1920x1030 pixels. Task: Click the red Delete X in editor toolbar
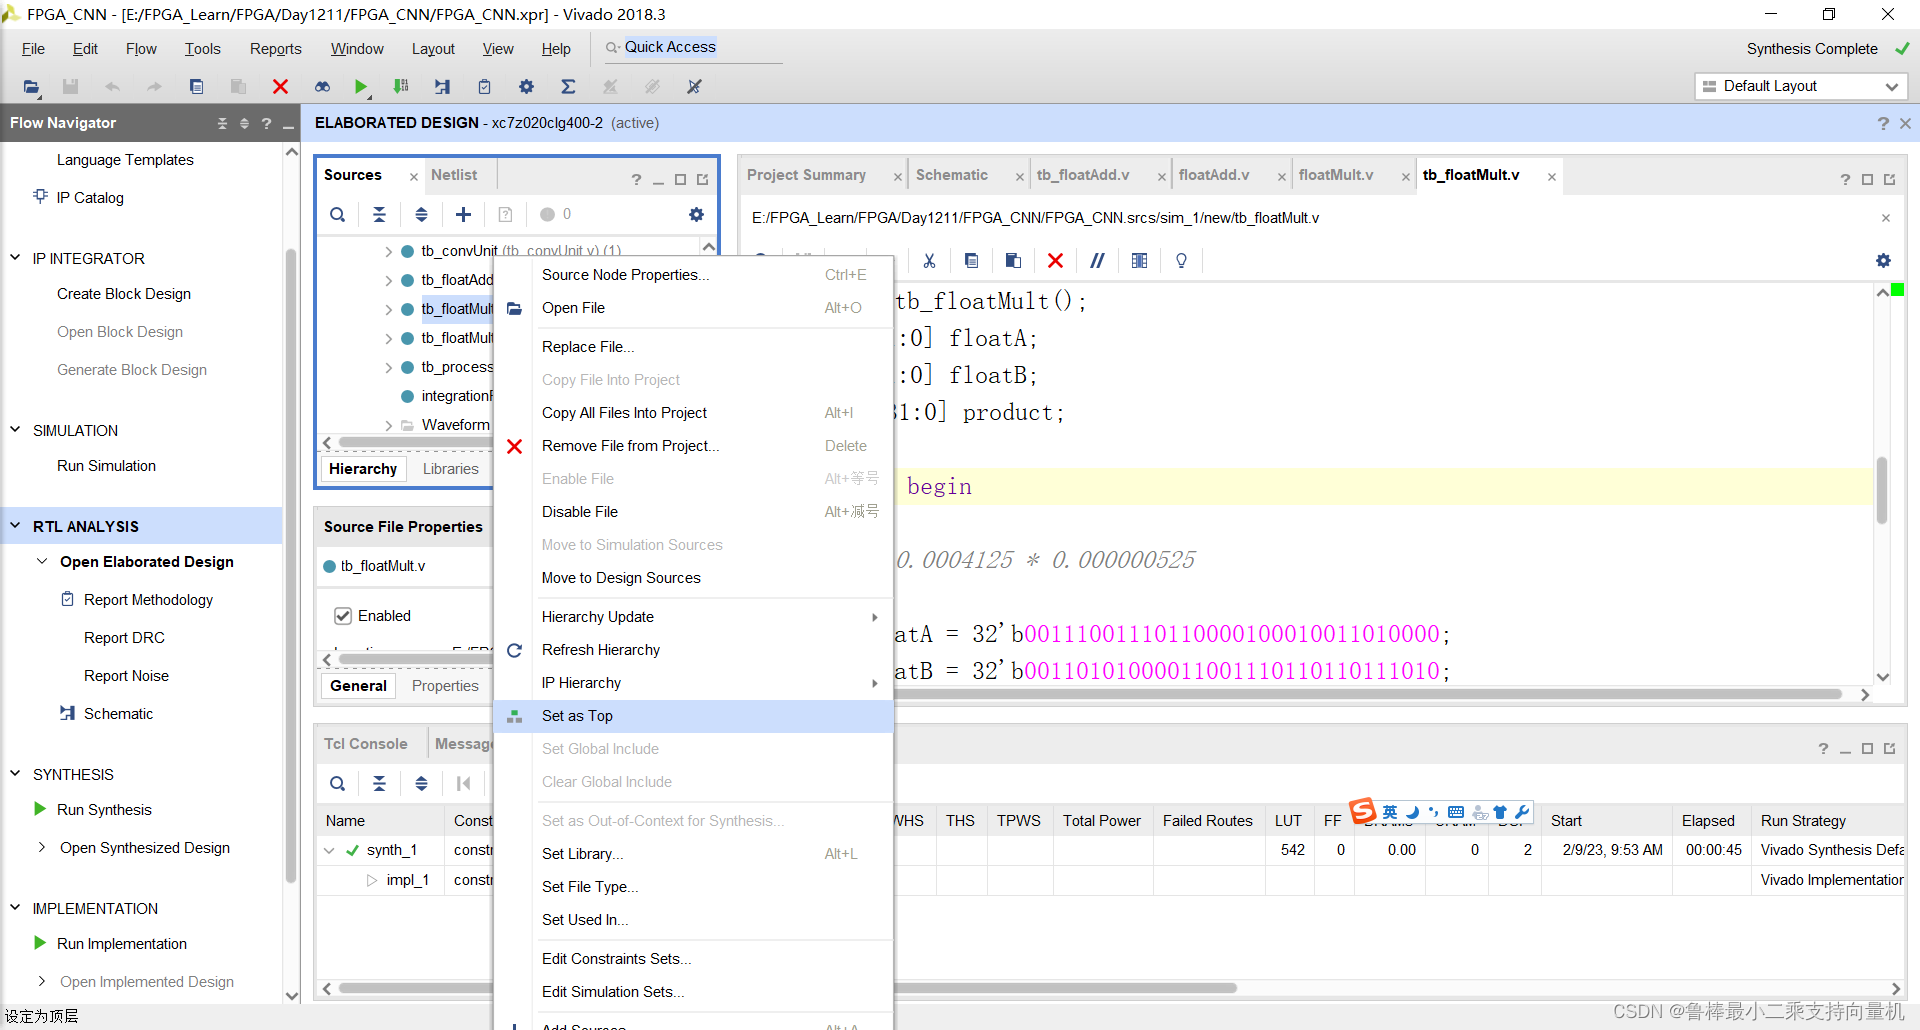click(x=1055, y=261)
